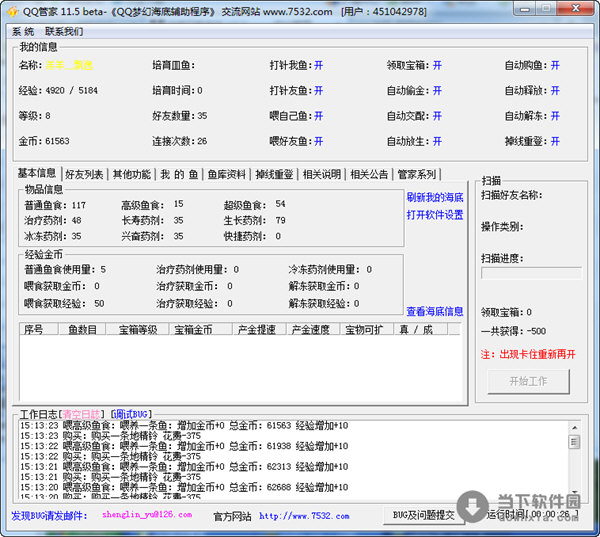Toggle 喂自己鱼 switch
600x537 pixels.
[x=319, y=116]
